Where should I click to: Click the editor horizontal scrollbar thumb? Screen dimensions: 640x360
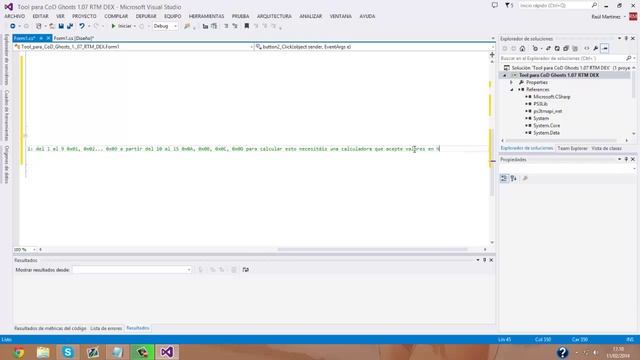point(372,249)
